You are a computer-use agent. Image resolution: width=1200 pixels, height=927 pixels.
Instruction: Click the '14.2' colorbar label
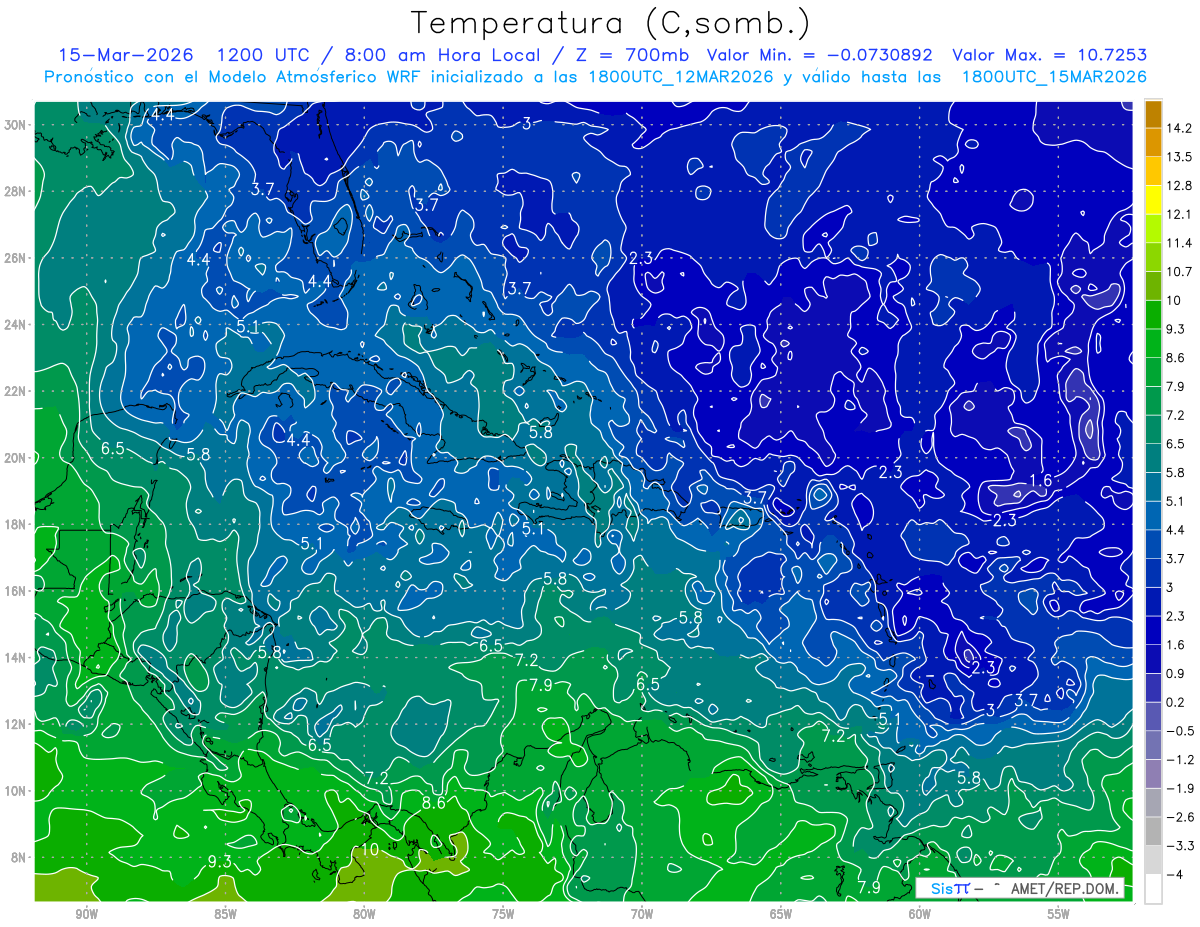coord(1179,128)
